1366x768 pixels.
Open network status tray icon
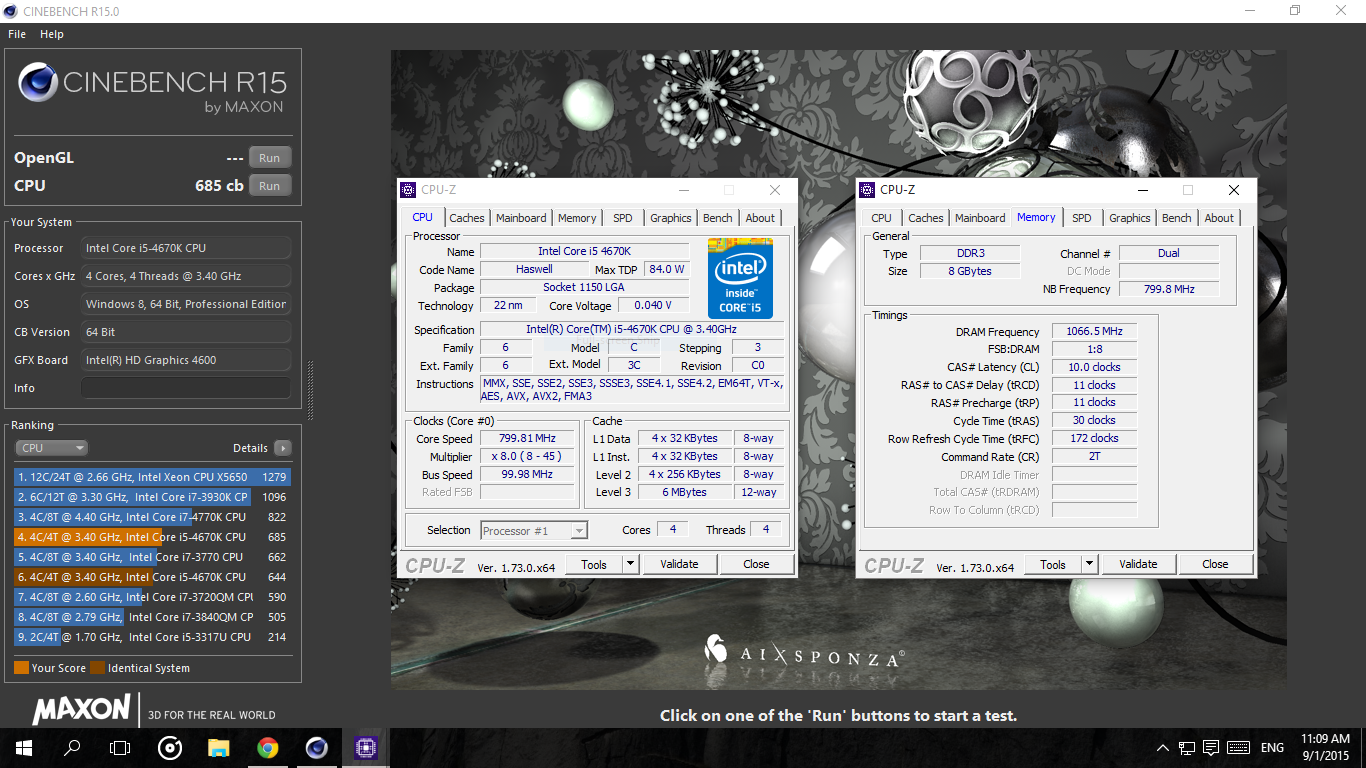(x=1187, y=748)
